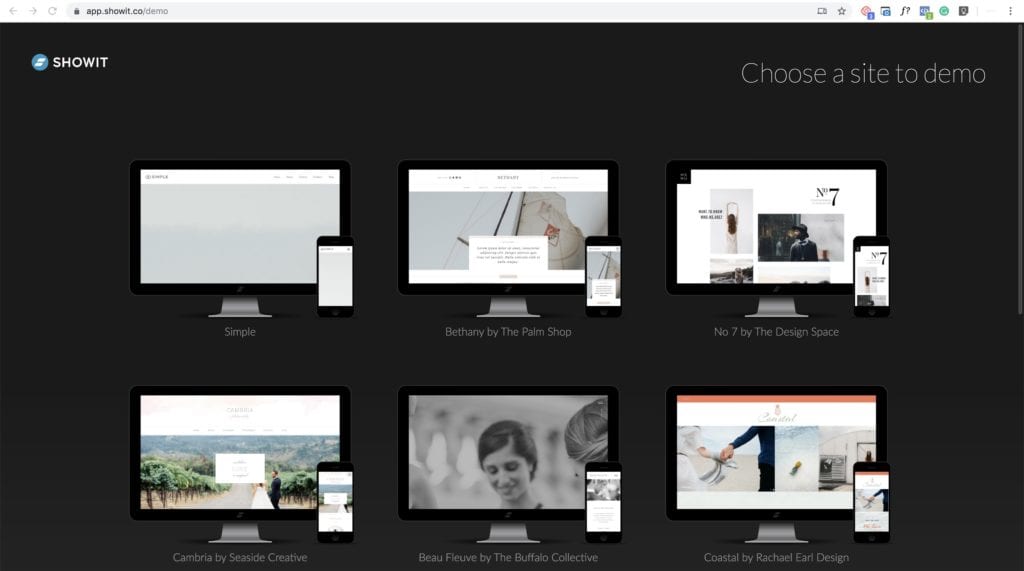The height and width of the screenshot is (571, 1024).
Task: Go back to the previous page
Action: [x=12, y=11]
